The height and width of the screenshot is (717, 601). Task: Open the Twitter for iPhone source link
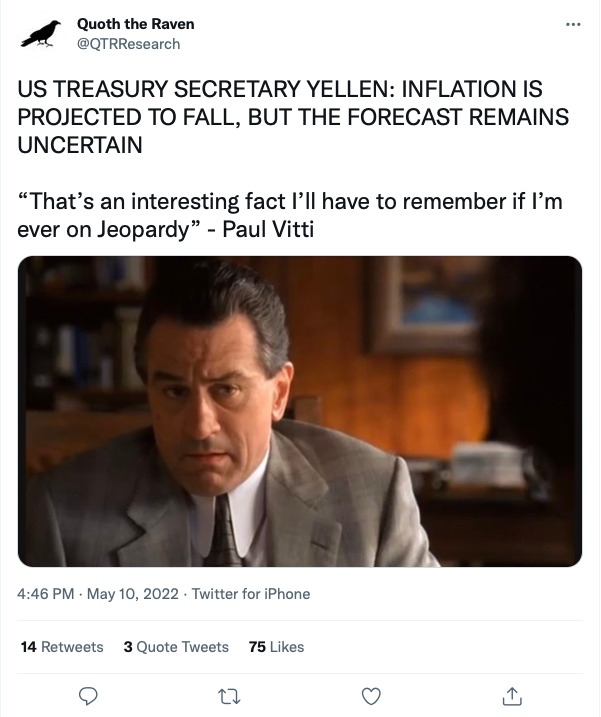pos(250,594)
